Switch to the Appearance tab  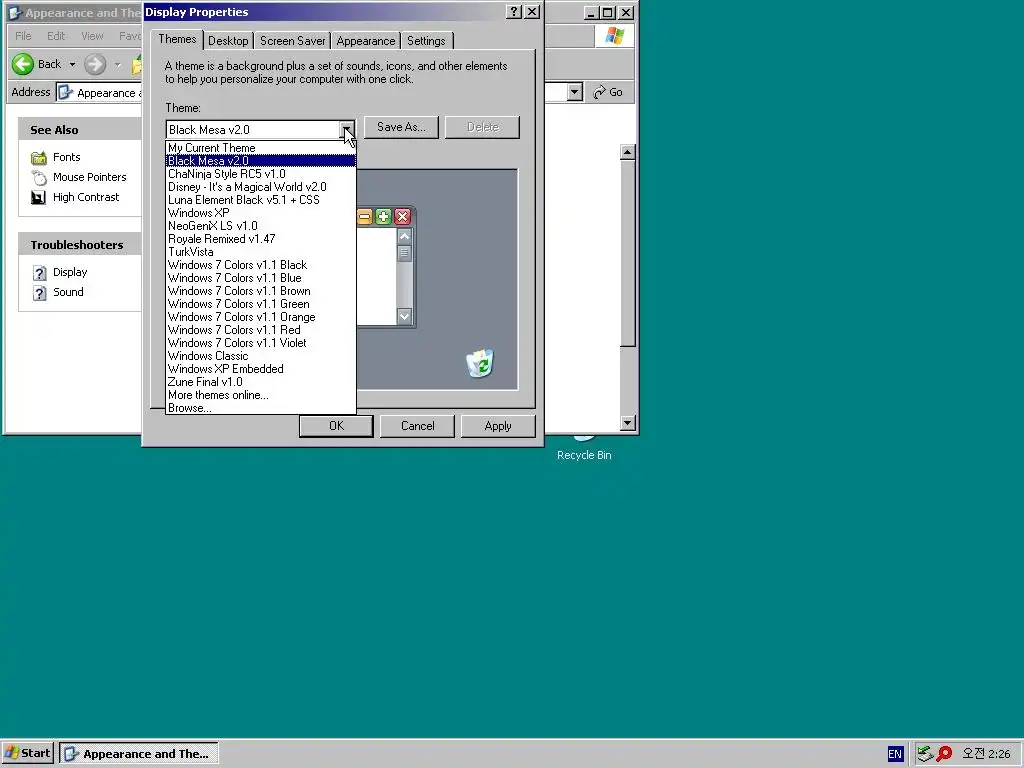[366, 40]
